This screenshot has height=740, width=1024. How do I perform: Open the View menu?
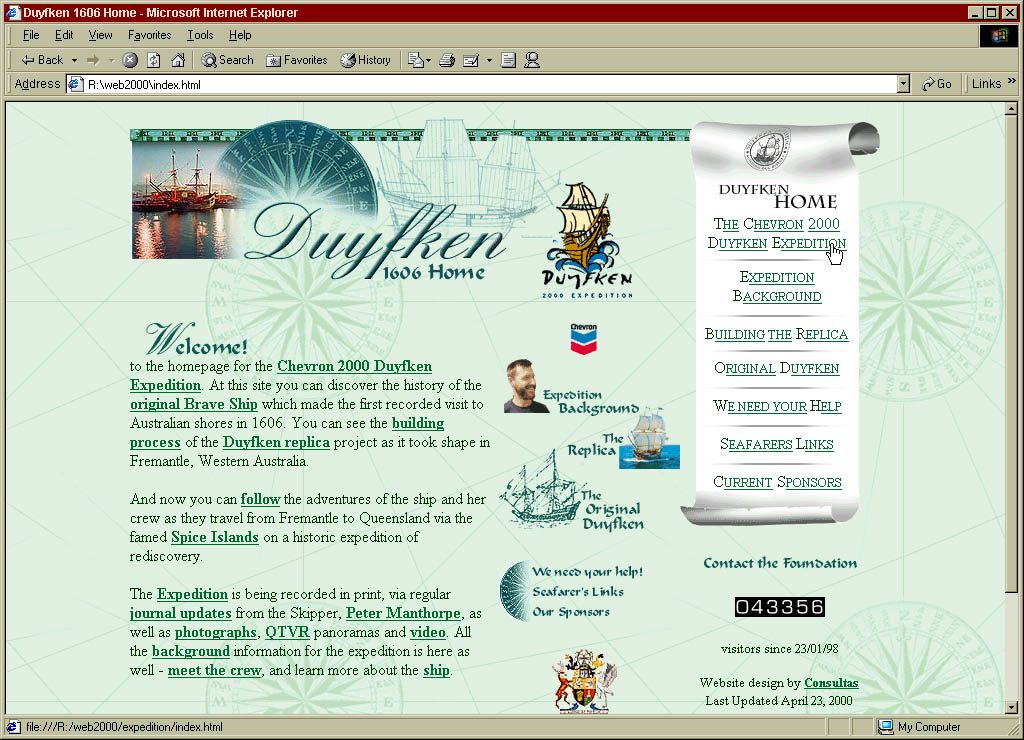click(x=101, y=35)
